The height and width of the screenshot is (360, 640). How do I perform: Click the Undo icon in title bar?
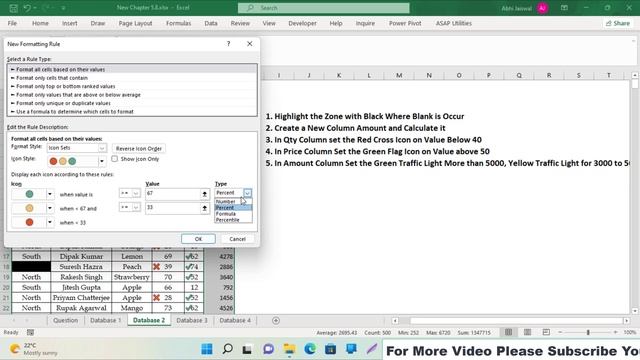(x=27, y=8)
